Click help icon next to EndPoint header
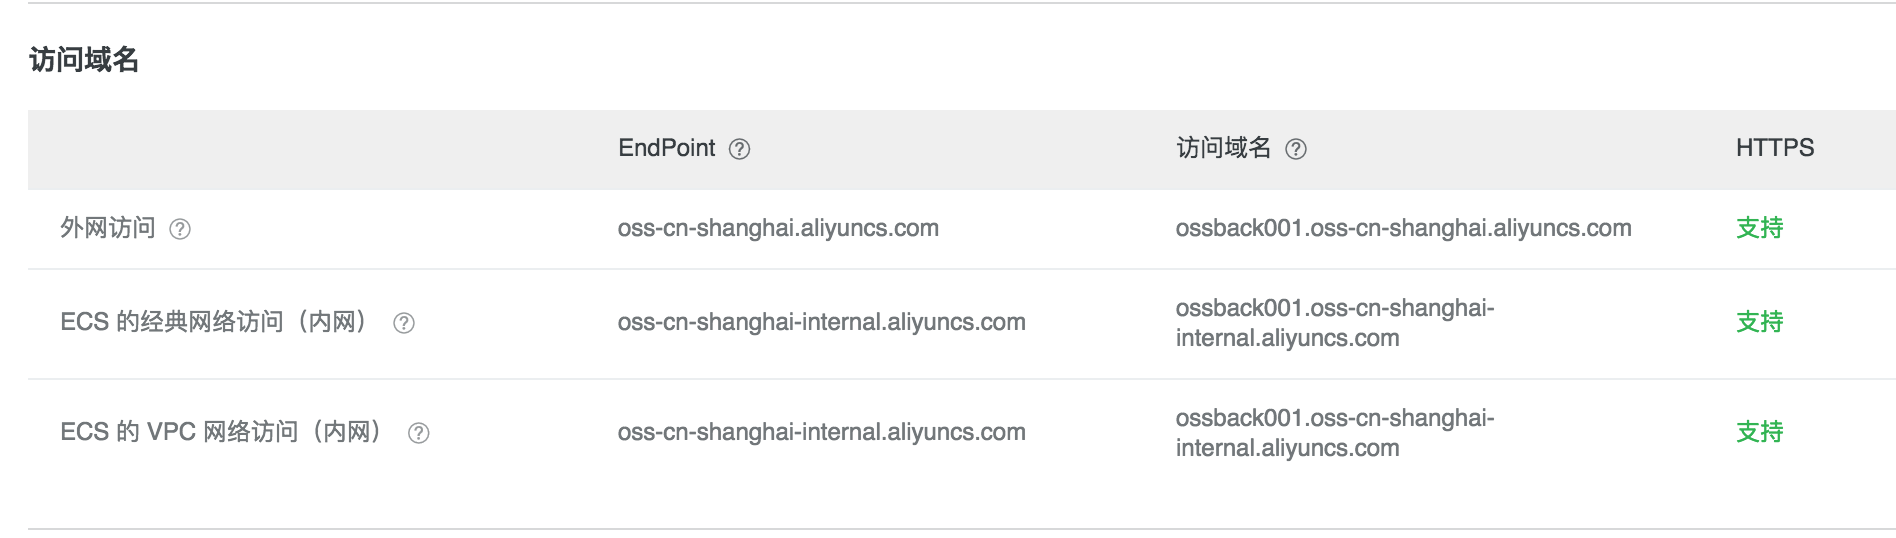Image resolution: width=1896 pixels, height=538 pixels. [739, 149]
